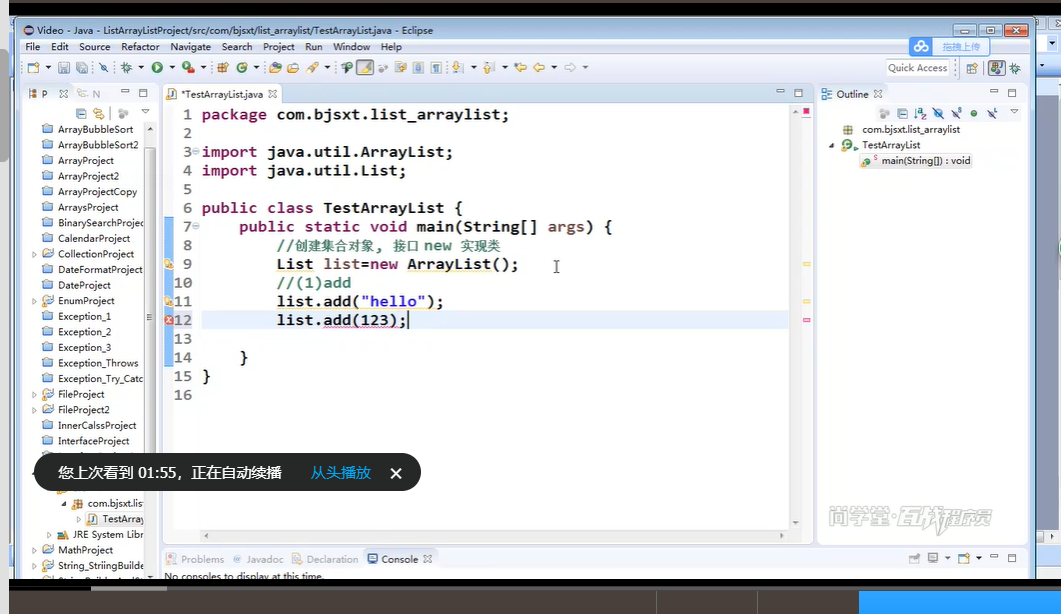Collapse TestArrayList in the Outline

(832, 145)
